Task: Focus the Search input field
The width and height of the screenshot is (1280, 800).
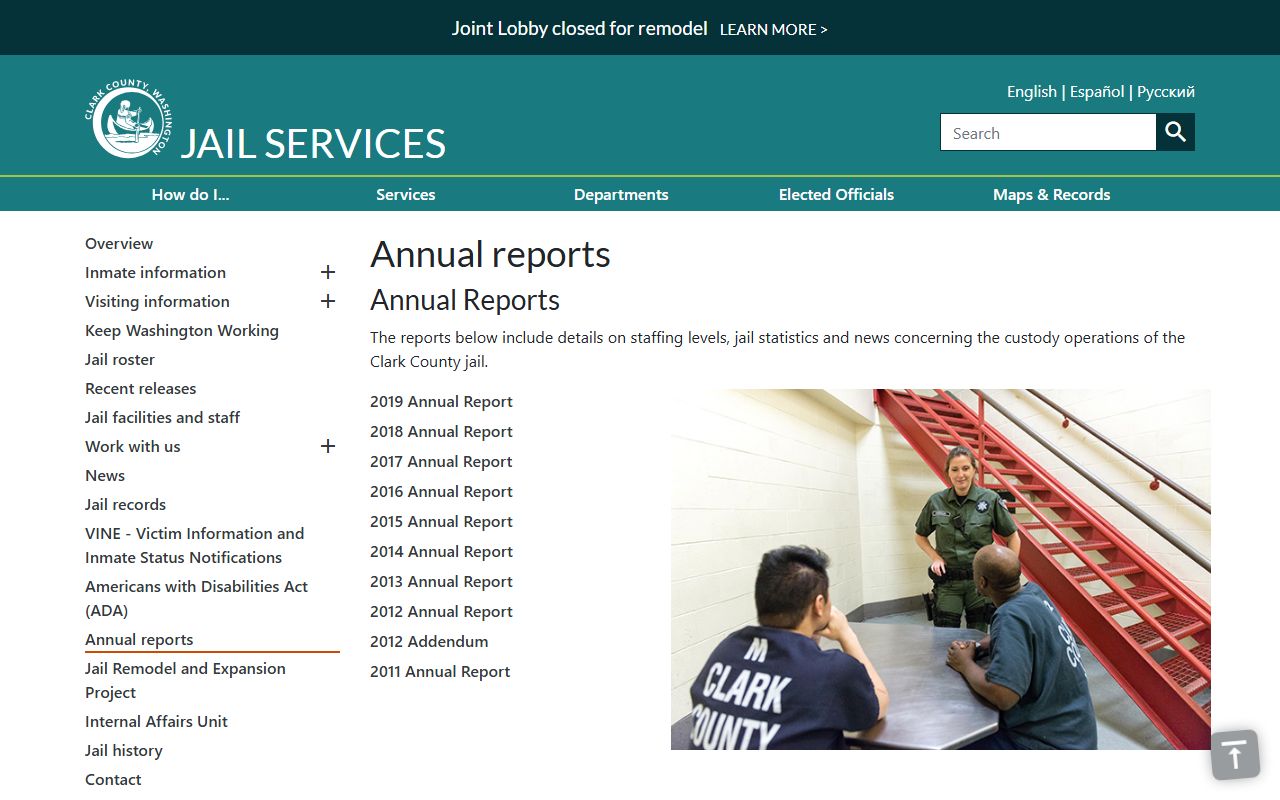Action: click(1048, 132)
